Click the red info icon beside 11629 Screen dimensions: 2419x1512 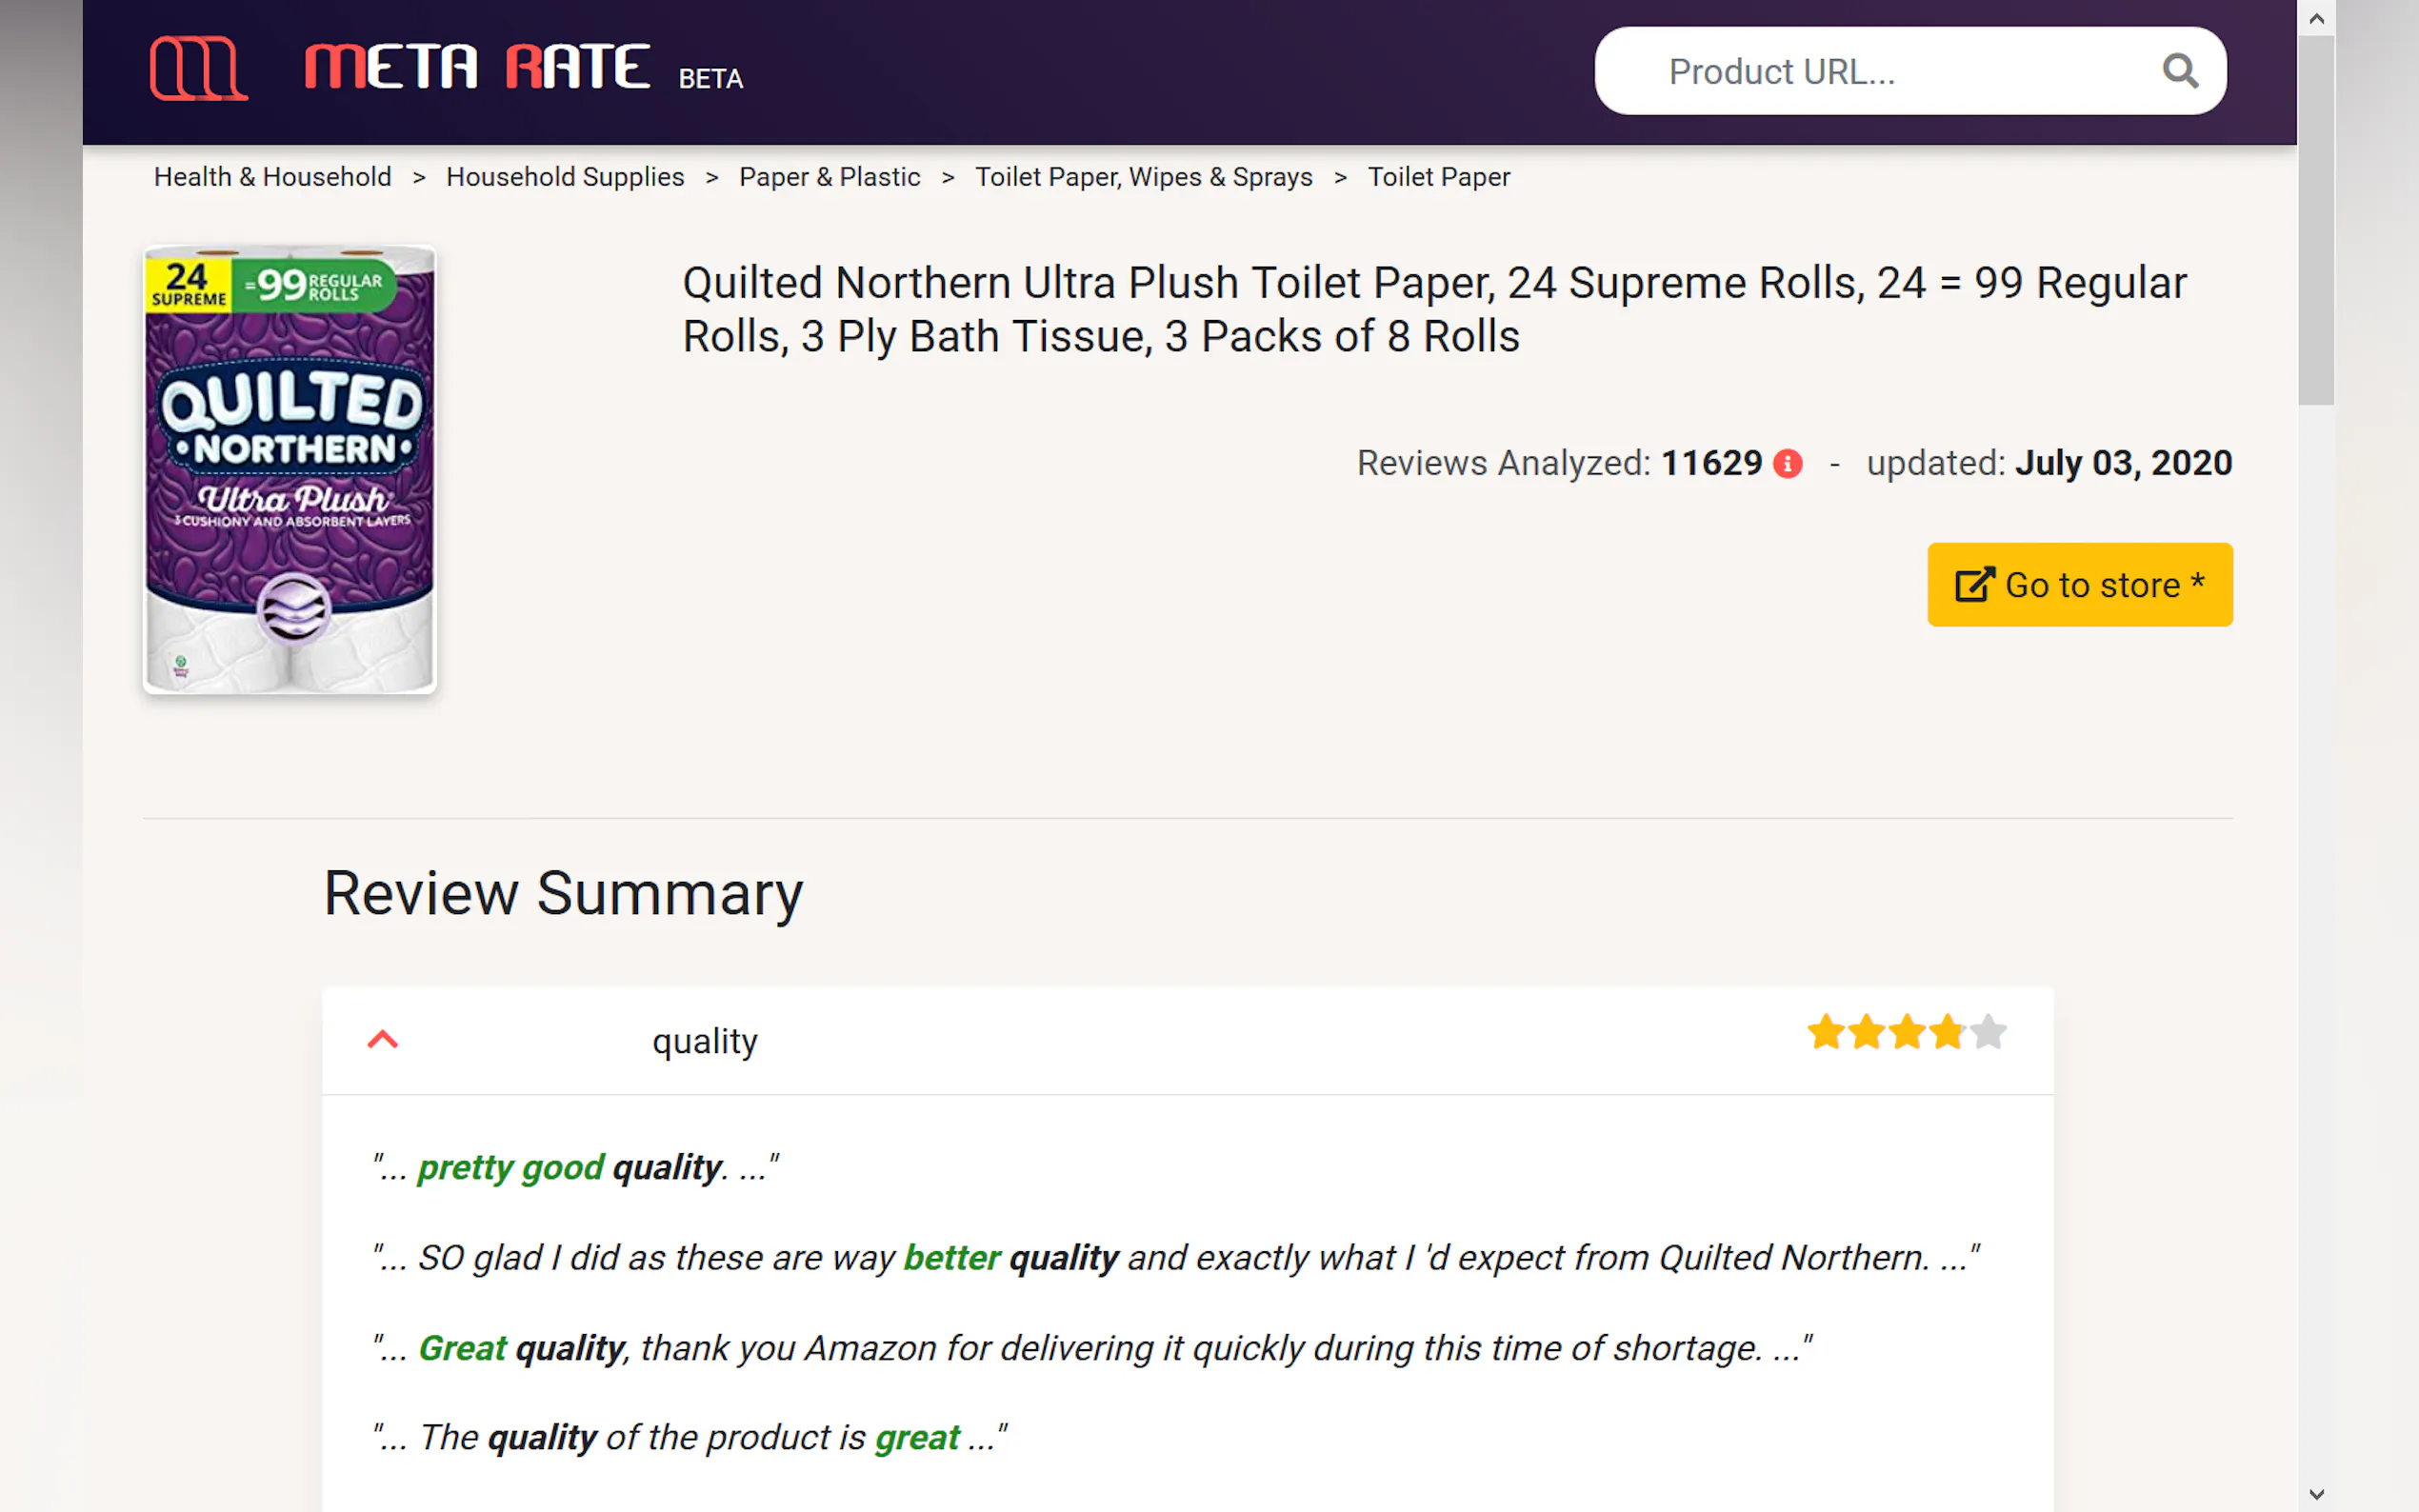pyautogui.click(x=1788, y=464)
